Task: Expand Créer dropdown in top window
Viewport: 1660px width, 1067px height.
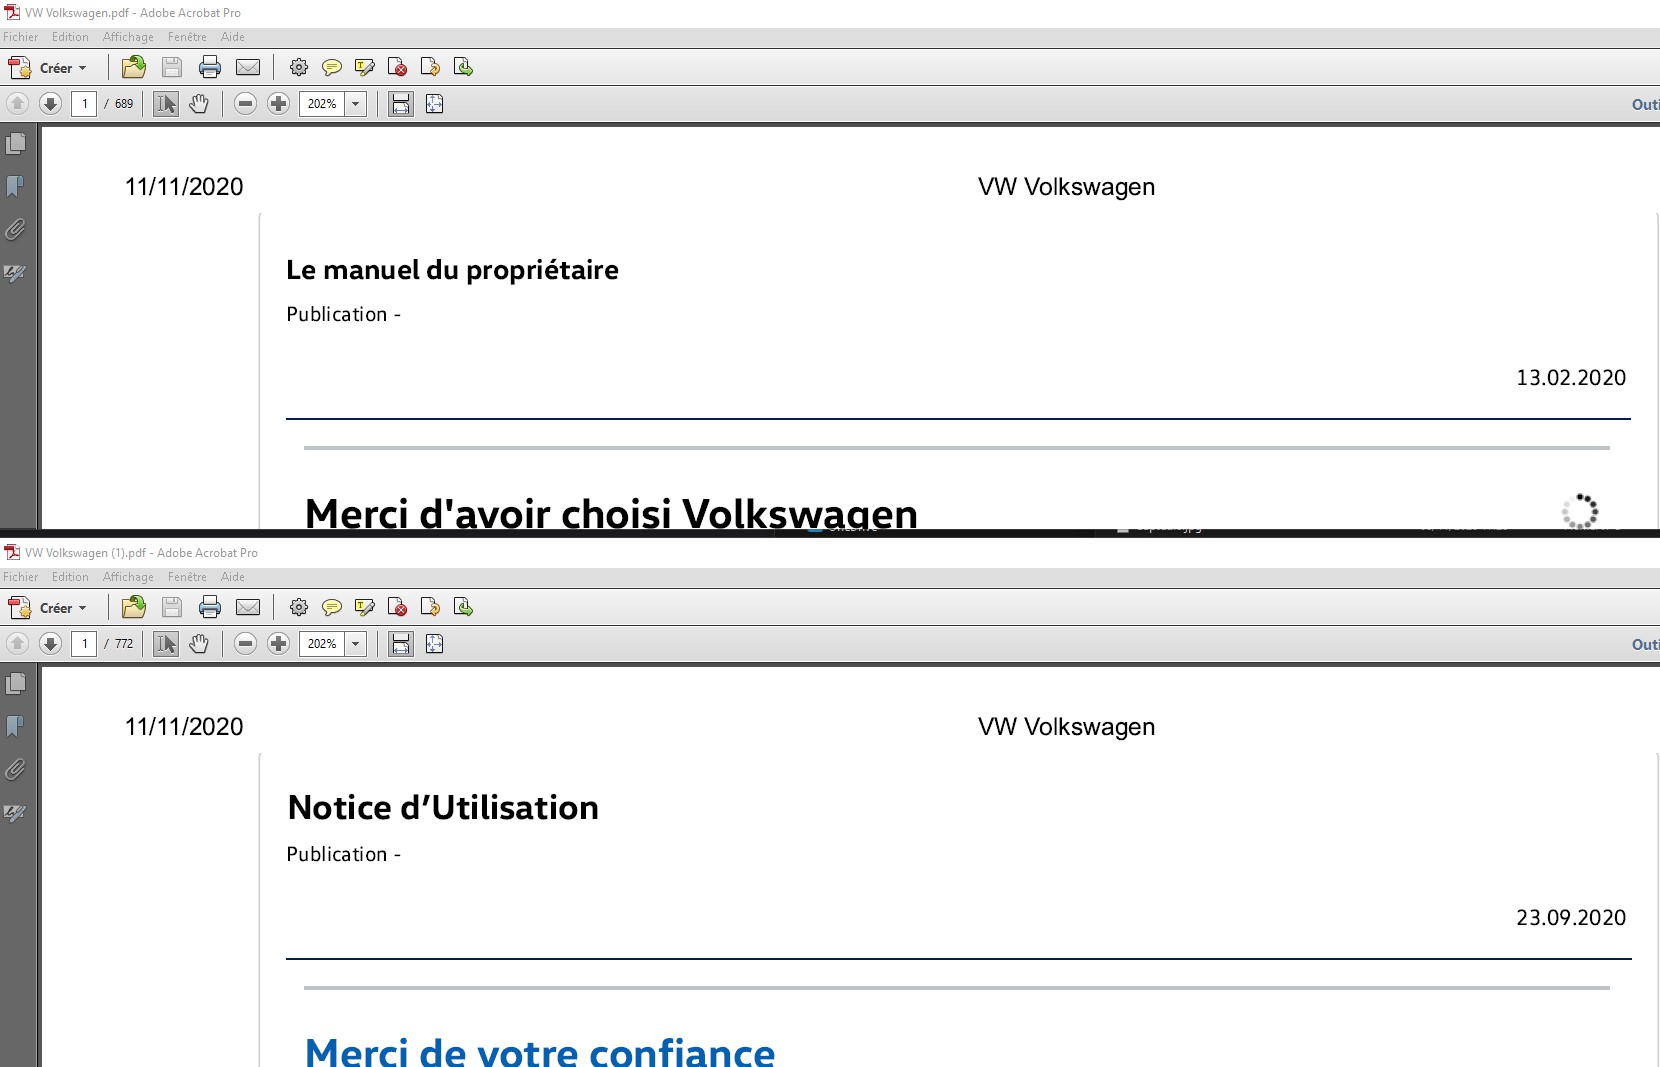Action: [82, 68]
